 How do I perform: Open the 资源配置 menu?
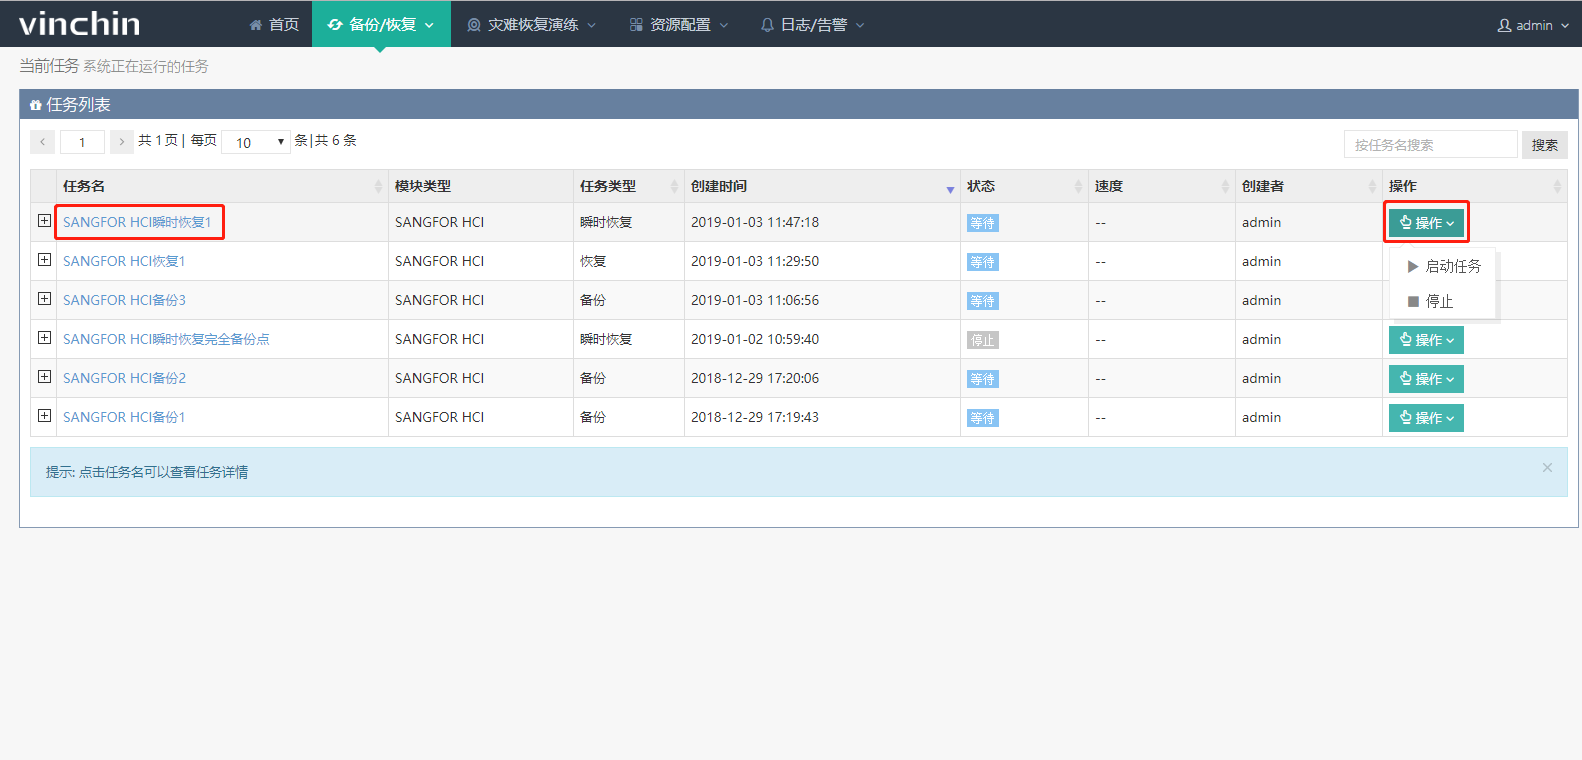coord(679,24)
